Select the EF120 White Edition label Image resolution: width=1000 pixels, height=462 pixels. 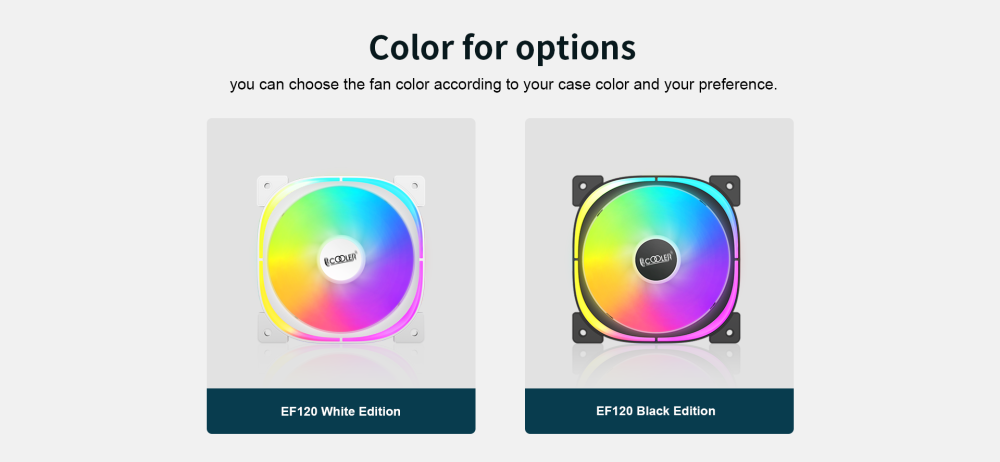pos(341,411)
